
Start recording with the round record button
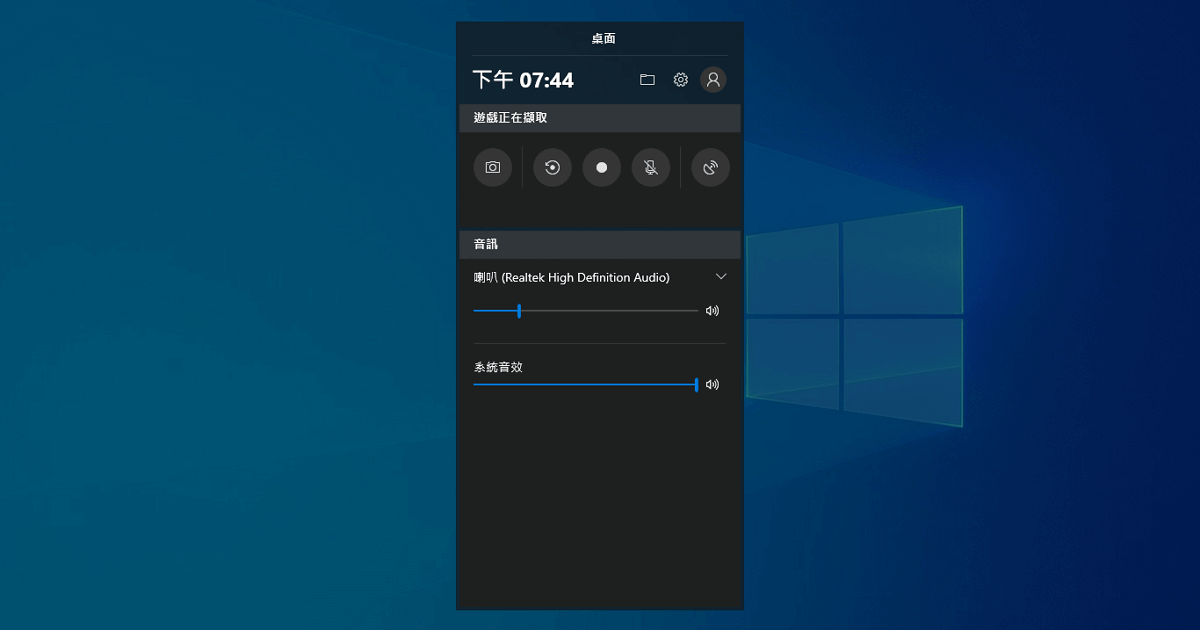pos(602,168)
